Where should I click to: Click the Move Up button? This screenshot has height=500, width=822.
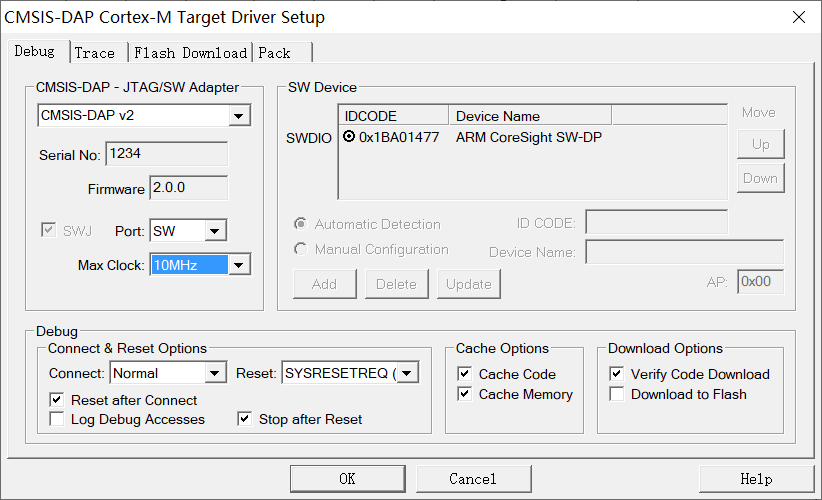click(761, 144)
